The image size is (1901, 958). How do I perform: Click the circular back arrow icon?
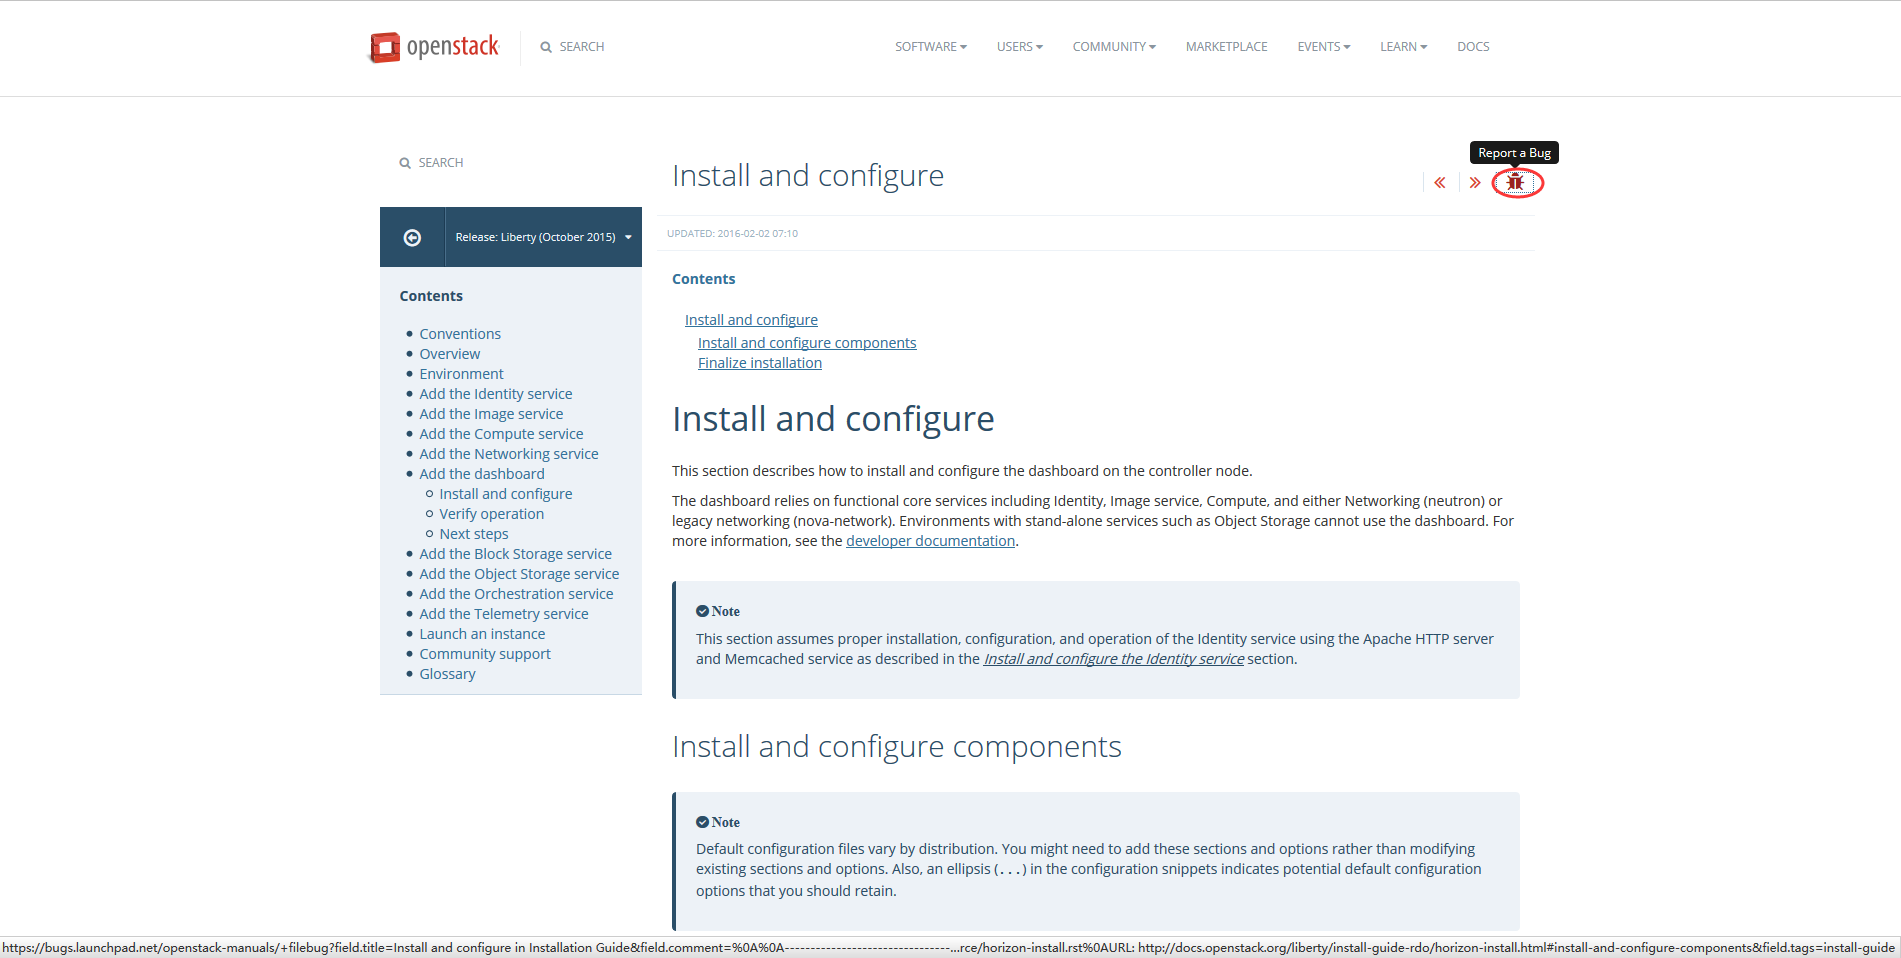pyautogui.click(x=412, y=237)
